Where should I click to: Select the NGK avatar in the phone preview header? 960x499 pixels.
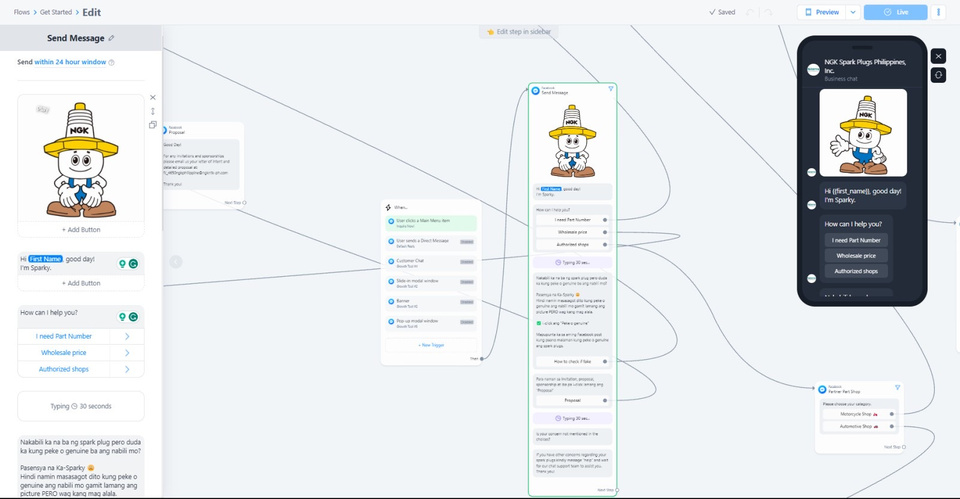(813, 70)
